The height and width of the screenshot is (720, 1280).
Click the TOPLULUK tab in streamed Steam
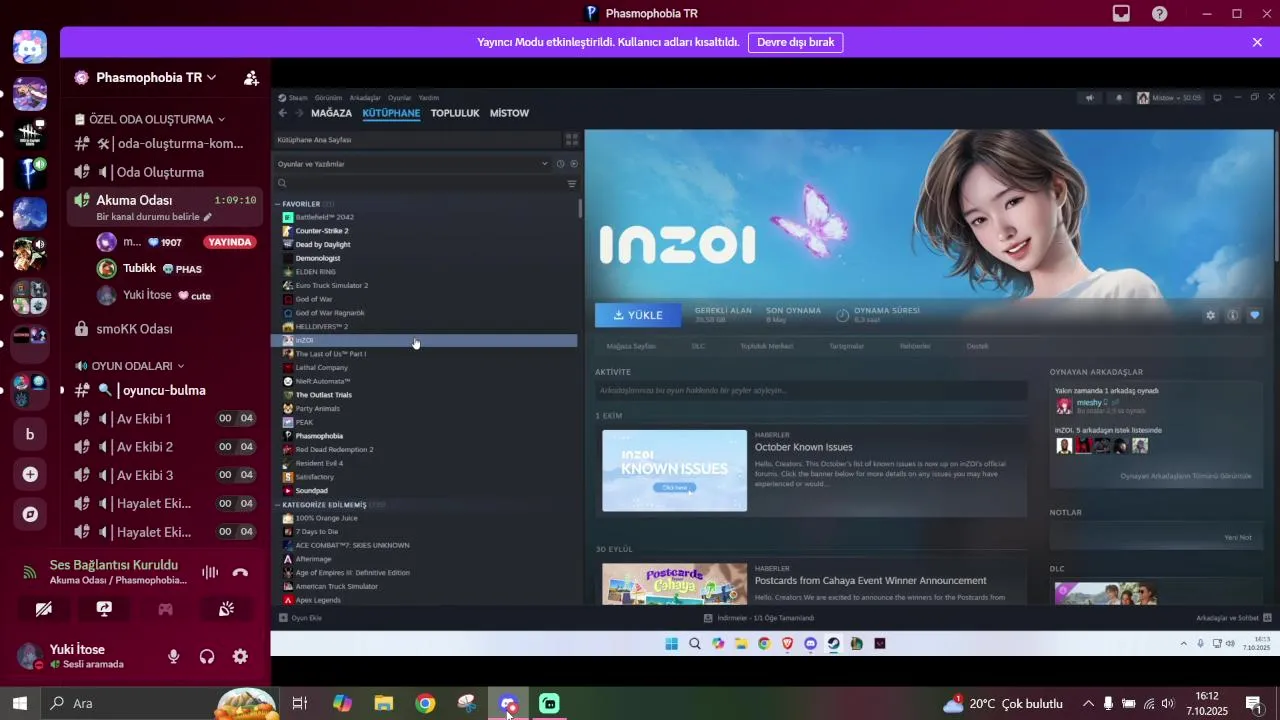pyautogui.click(x=455, y=113)
